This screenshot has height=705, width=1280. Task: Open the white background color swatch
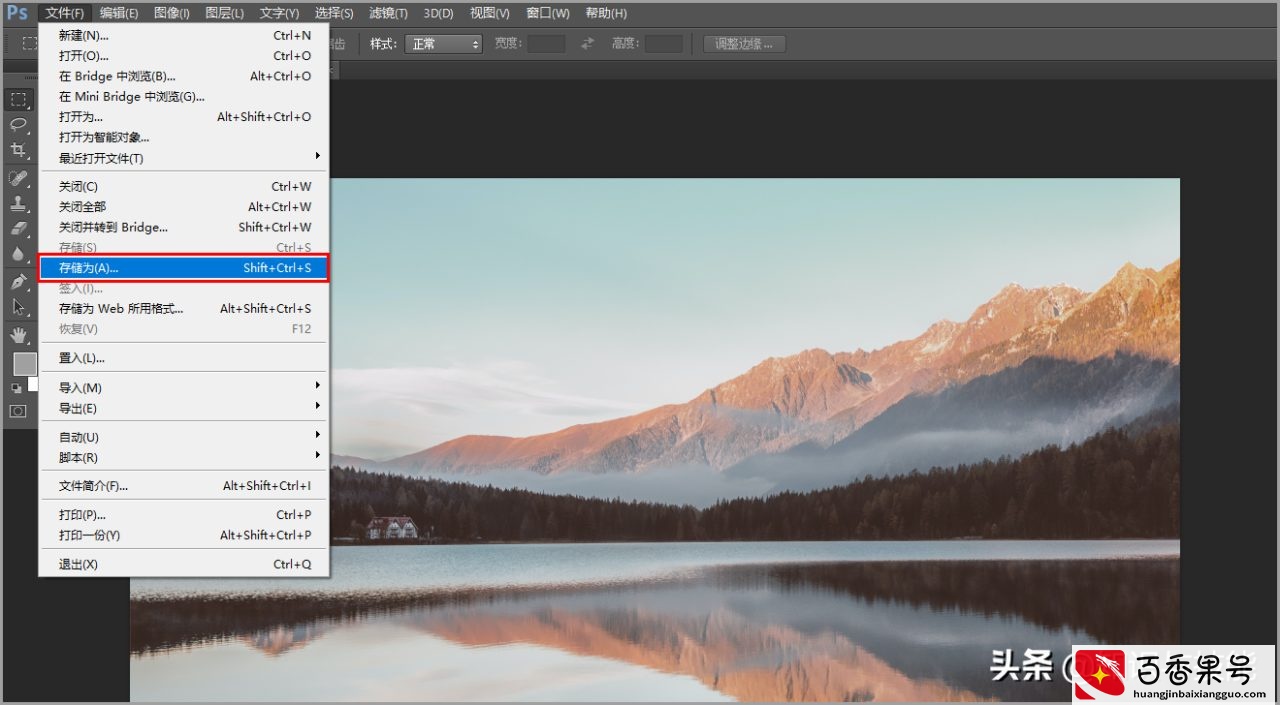click(x=33, y=384)
